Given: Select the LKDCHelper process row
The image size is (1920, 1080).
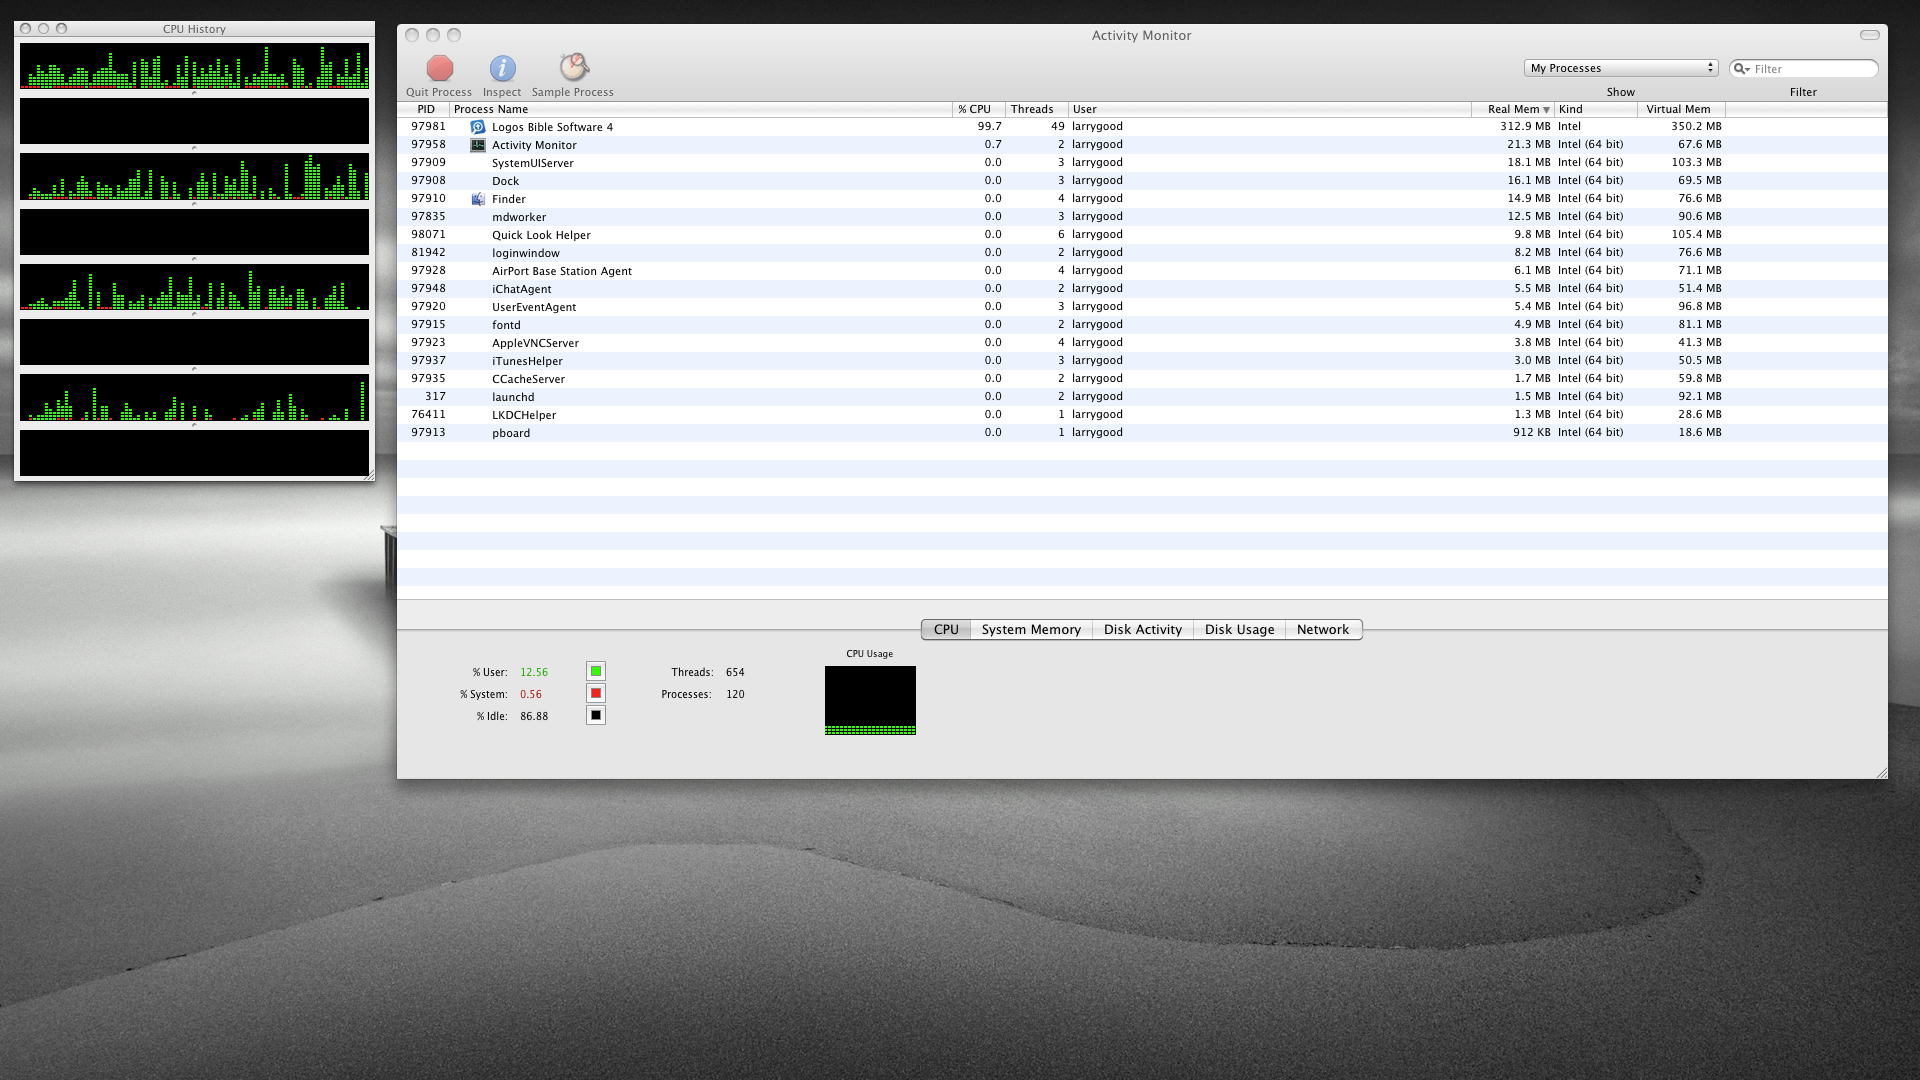Looking at the screenshot, I should 1142,415.
